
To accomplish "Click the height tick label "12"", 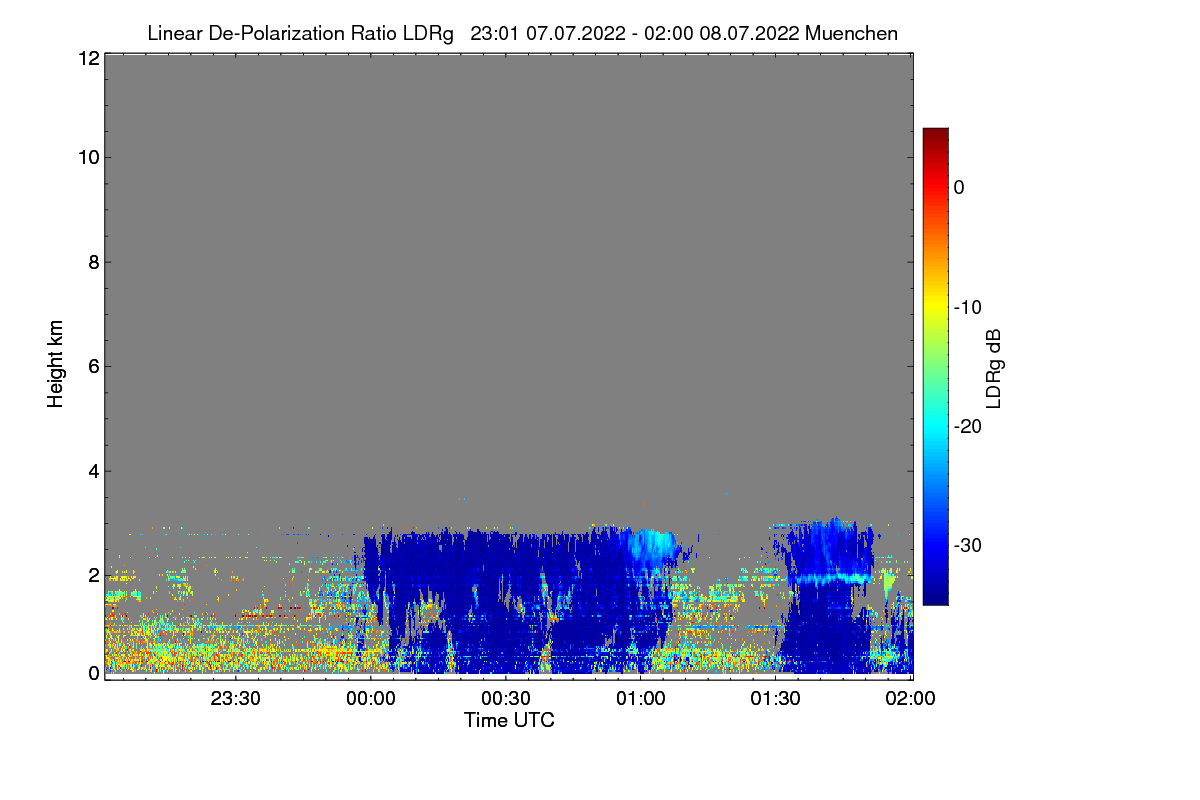I will [x=87, y=58].
